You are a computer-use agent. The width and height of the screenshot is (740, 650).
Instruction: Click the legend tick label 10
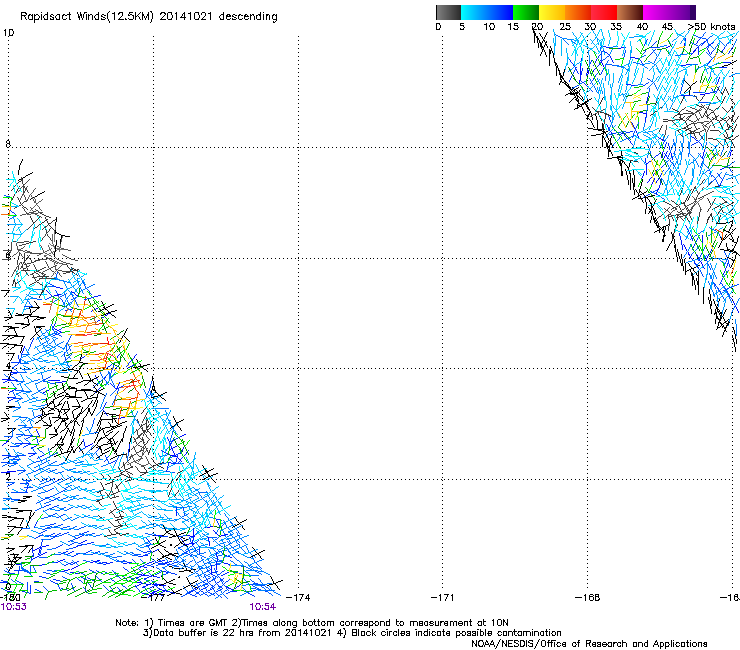(x=489, y=27)
